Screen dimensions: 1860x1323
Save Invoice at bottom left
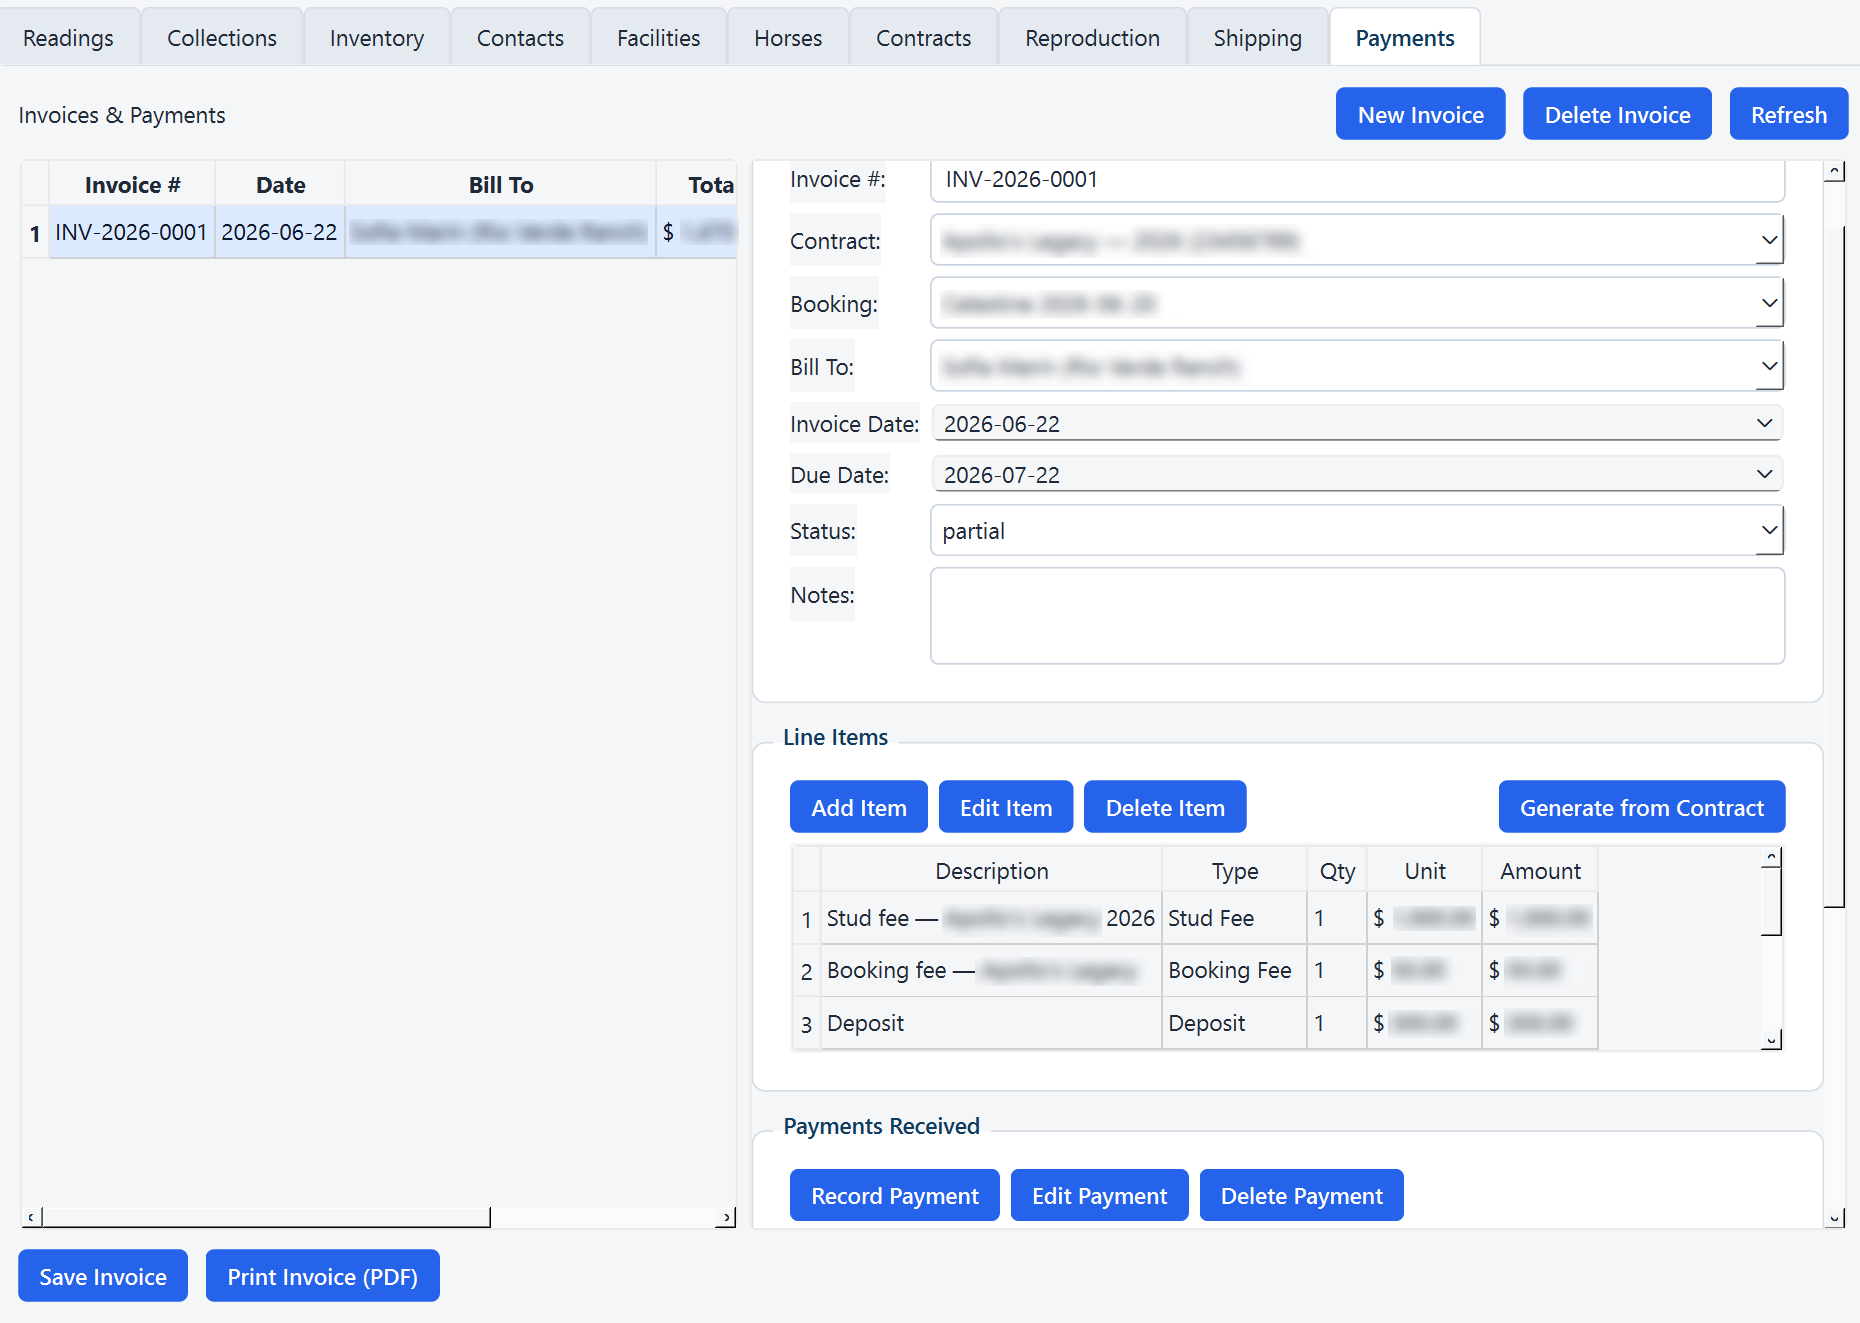point(103,1276)
